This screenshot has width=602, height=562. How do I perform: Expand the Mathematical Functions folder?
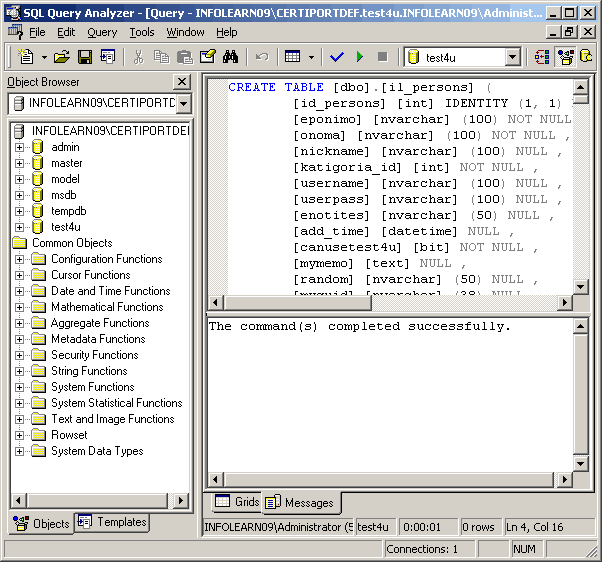[19, 307]
